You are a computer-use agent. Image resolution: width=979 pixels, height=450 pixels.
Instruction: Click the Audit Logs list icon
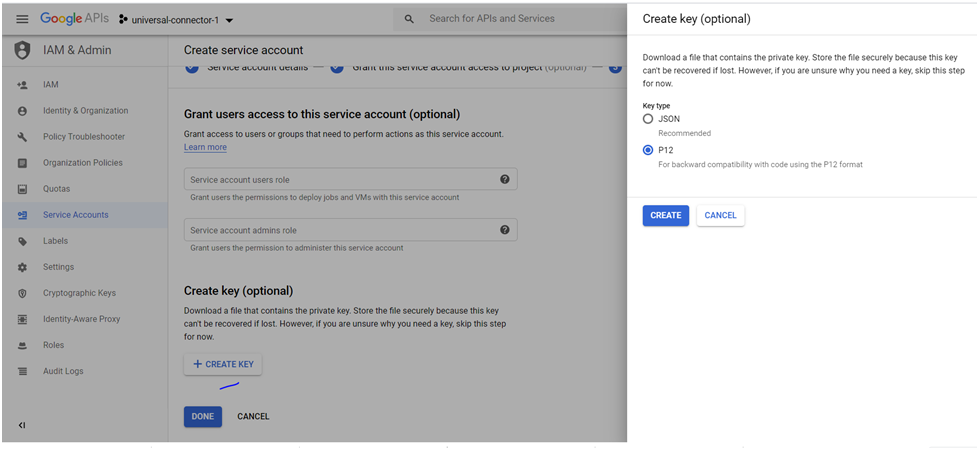point(22,371)
